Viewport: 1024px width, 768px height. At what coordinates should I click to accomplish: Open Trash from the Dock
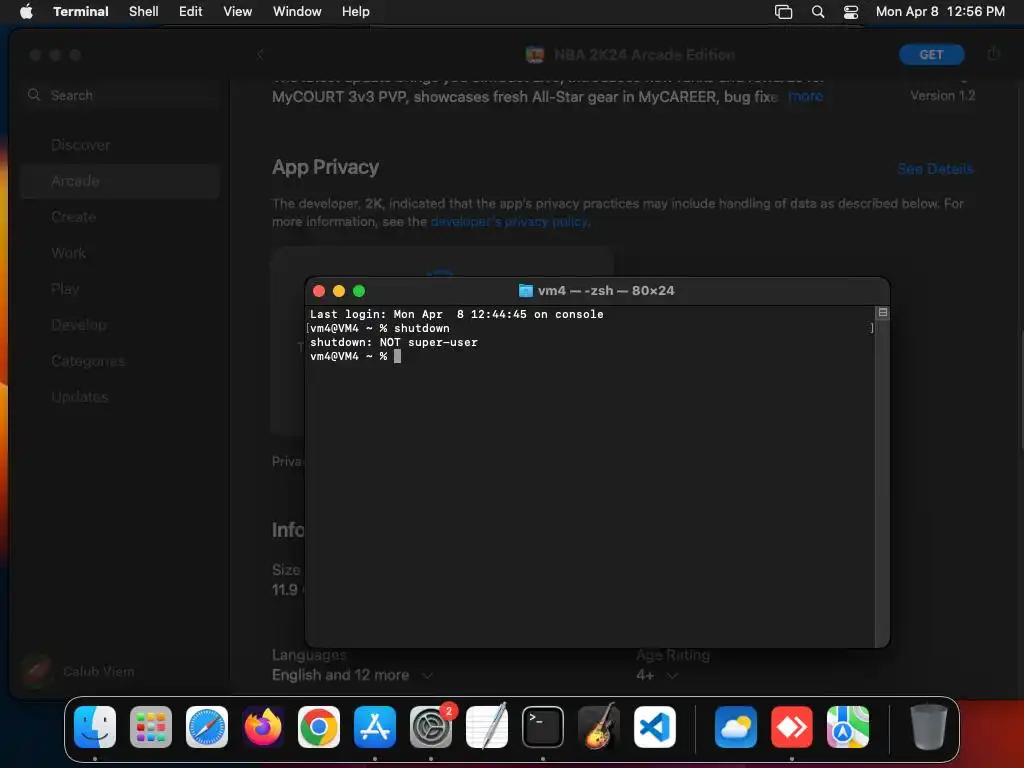[x=928, y=727]
